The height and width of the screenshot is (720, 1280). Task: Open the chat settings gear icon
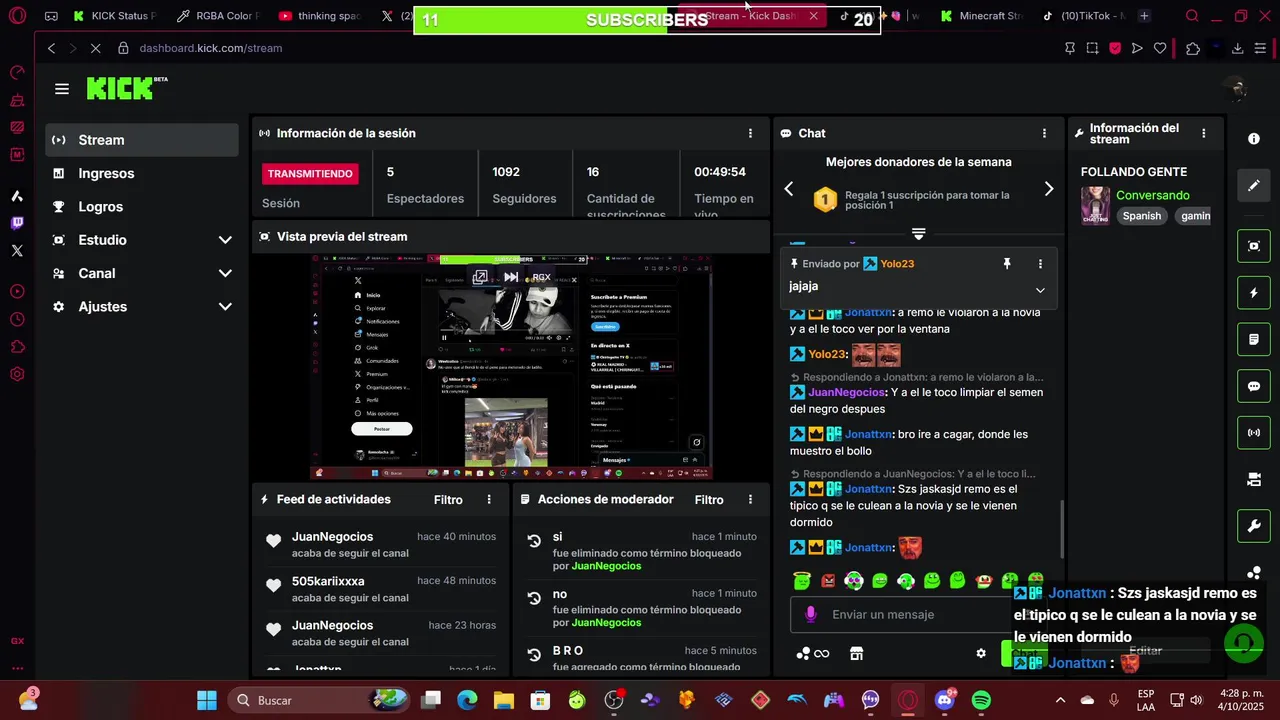coord(981,653)
